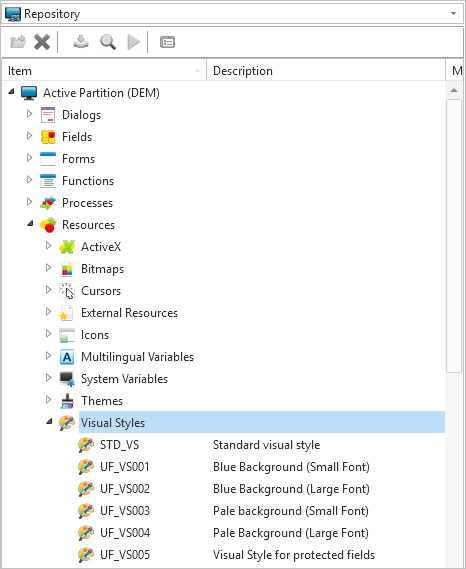Screen dimensions: 466x569
Task: Click the delete X toolbar icon
Action: coord(42,42)
